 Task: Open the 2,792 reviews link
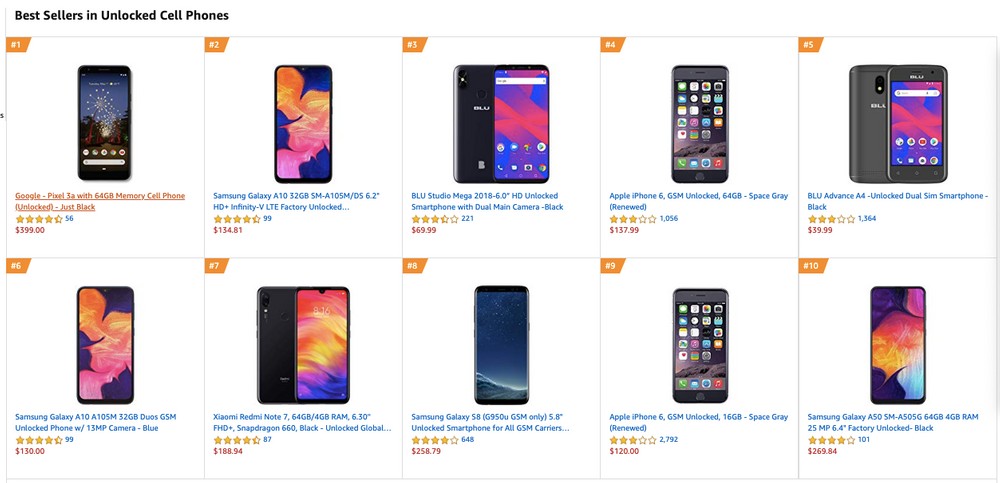(669, 439)
